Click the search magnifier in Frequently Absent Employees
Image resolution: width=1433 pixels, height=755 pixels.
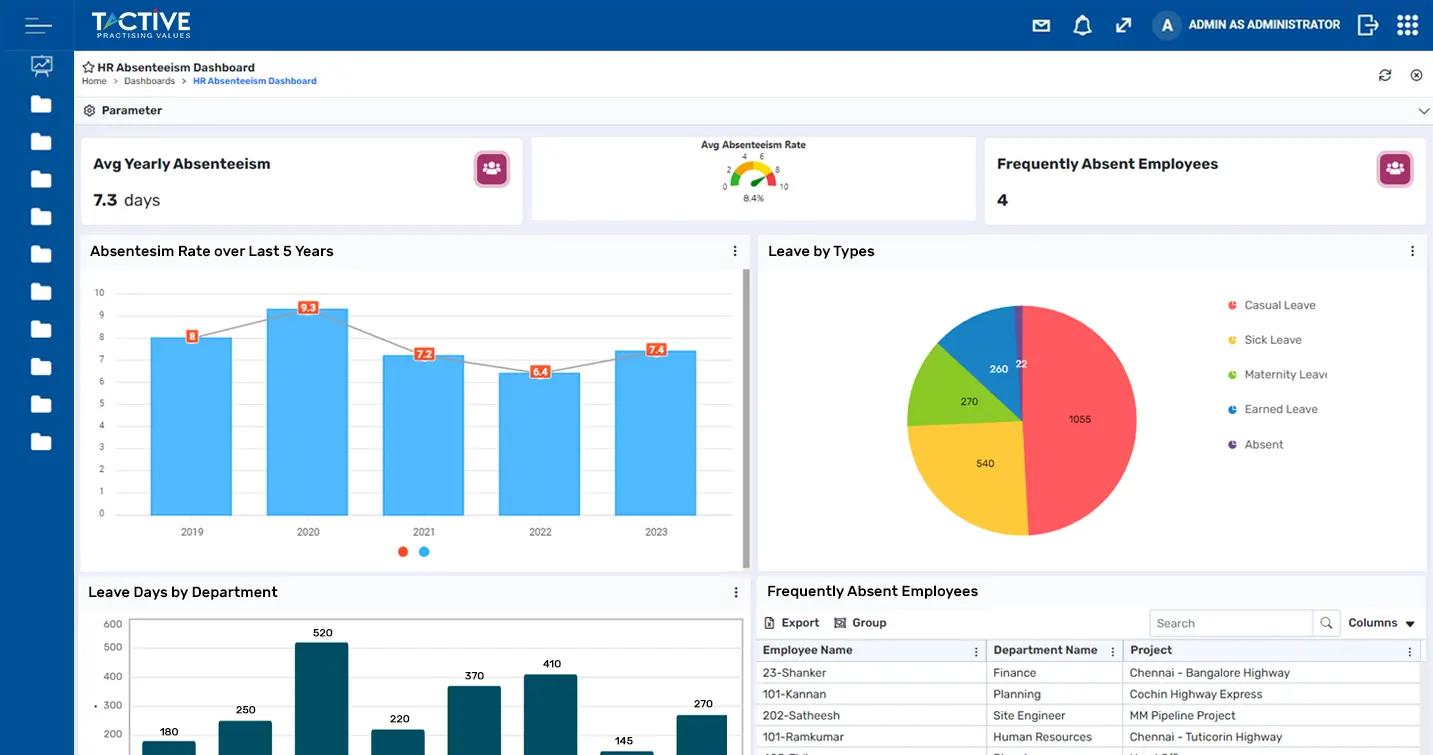click(1326, 622)
